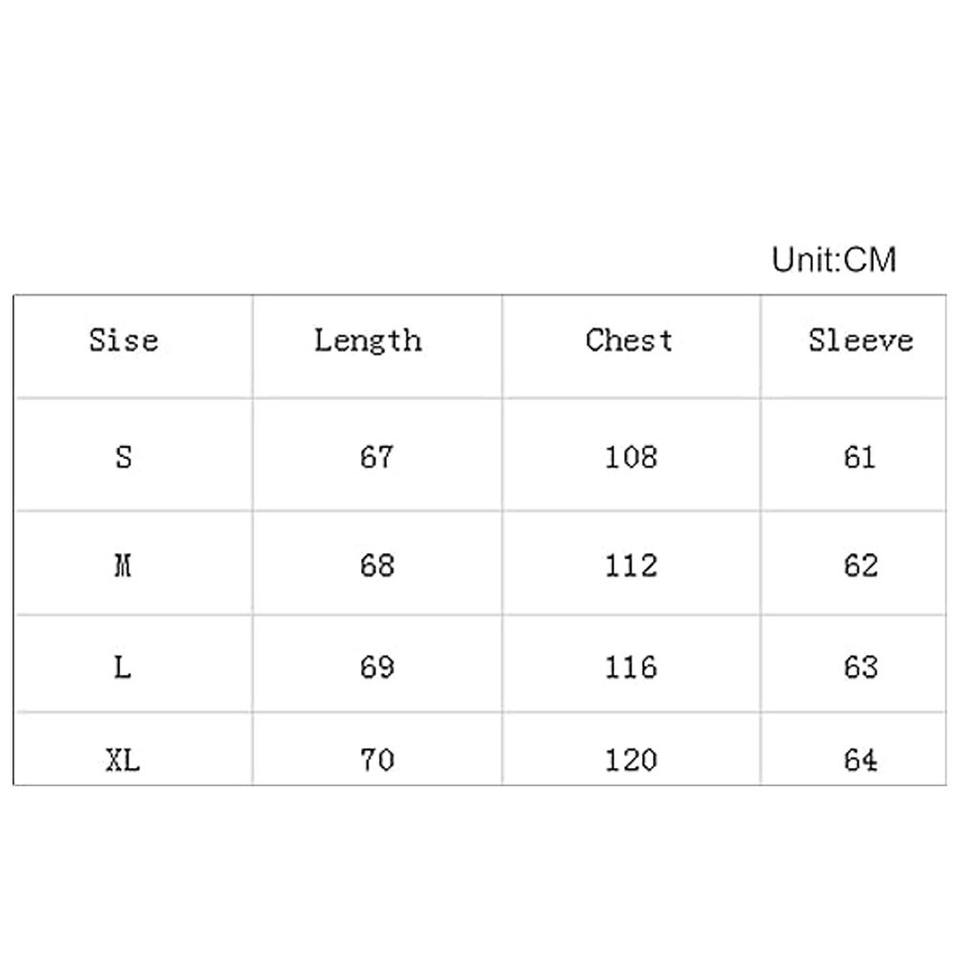Click length value 70 for size XL
Image resolution: width=960 pixels, height=960 pixels.
tap(377, 761)
